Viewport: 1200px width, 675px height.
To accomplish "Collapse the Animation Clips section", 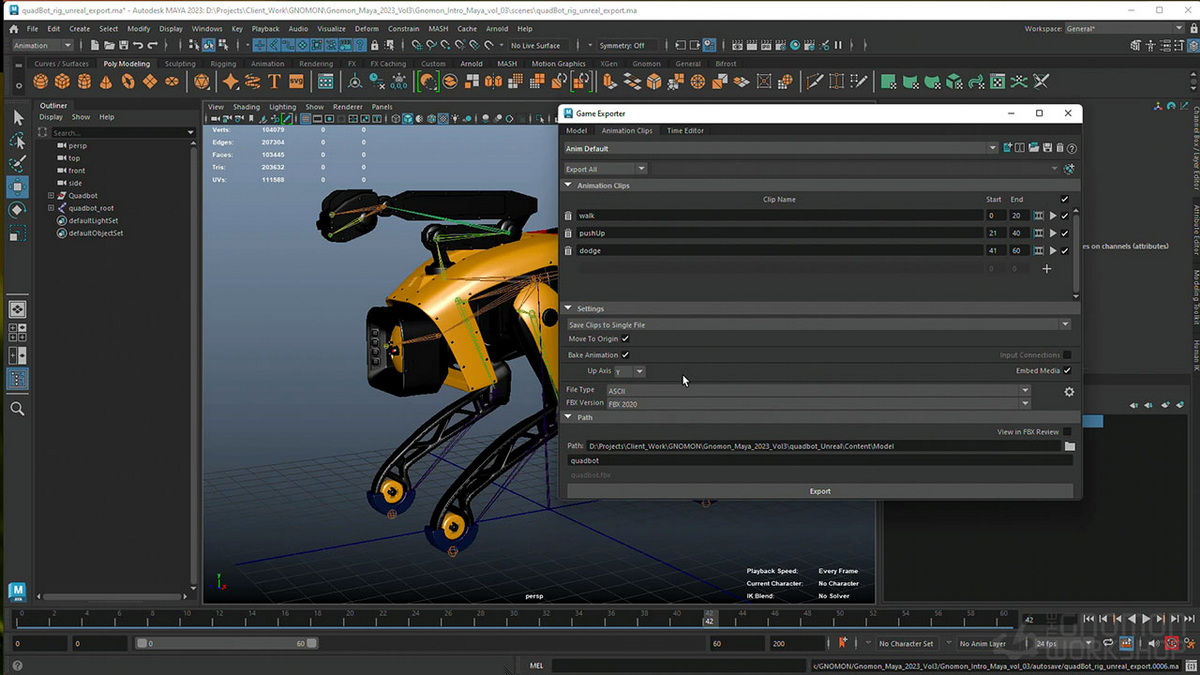I will tap(569, 185).
